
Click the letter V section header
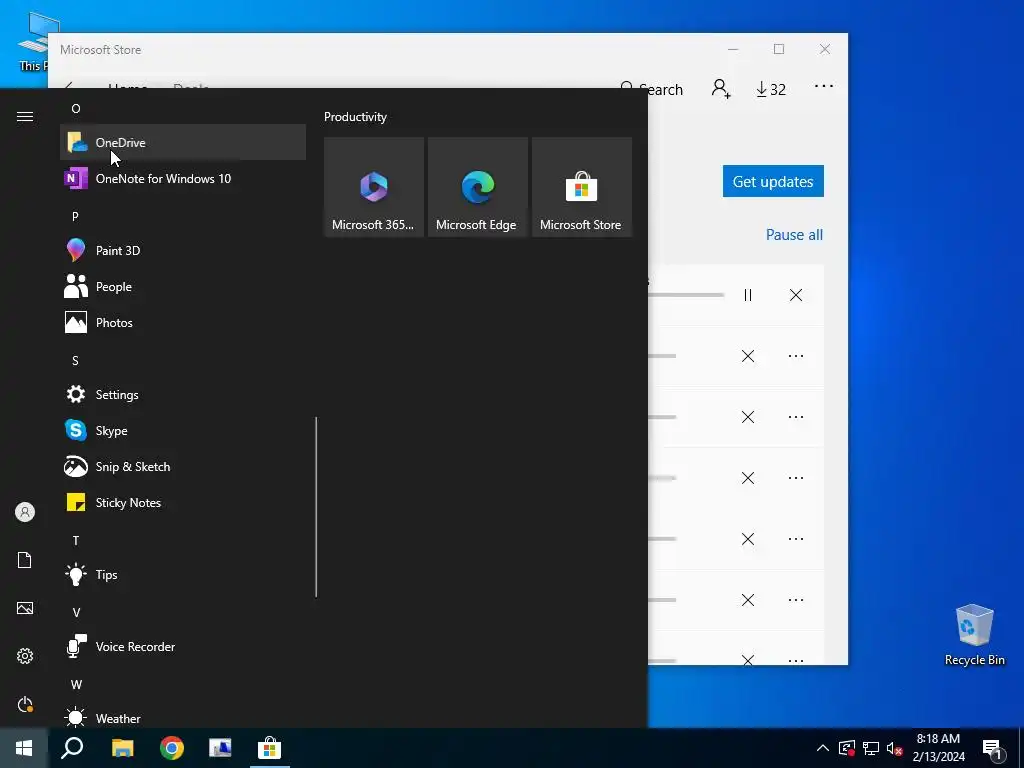click(76, 613)
